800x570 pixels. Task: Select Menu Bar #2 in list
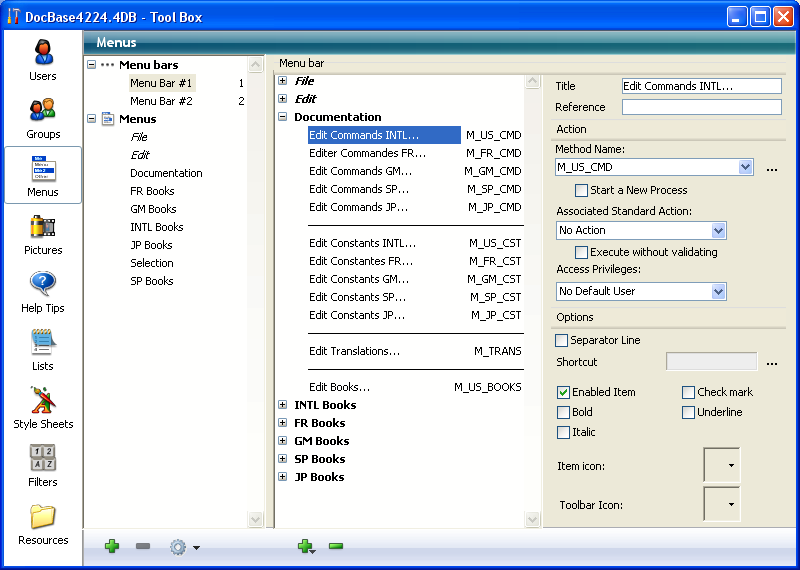tap(161, 101)
